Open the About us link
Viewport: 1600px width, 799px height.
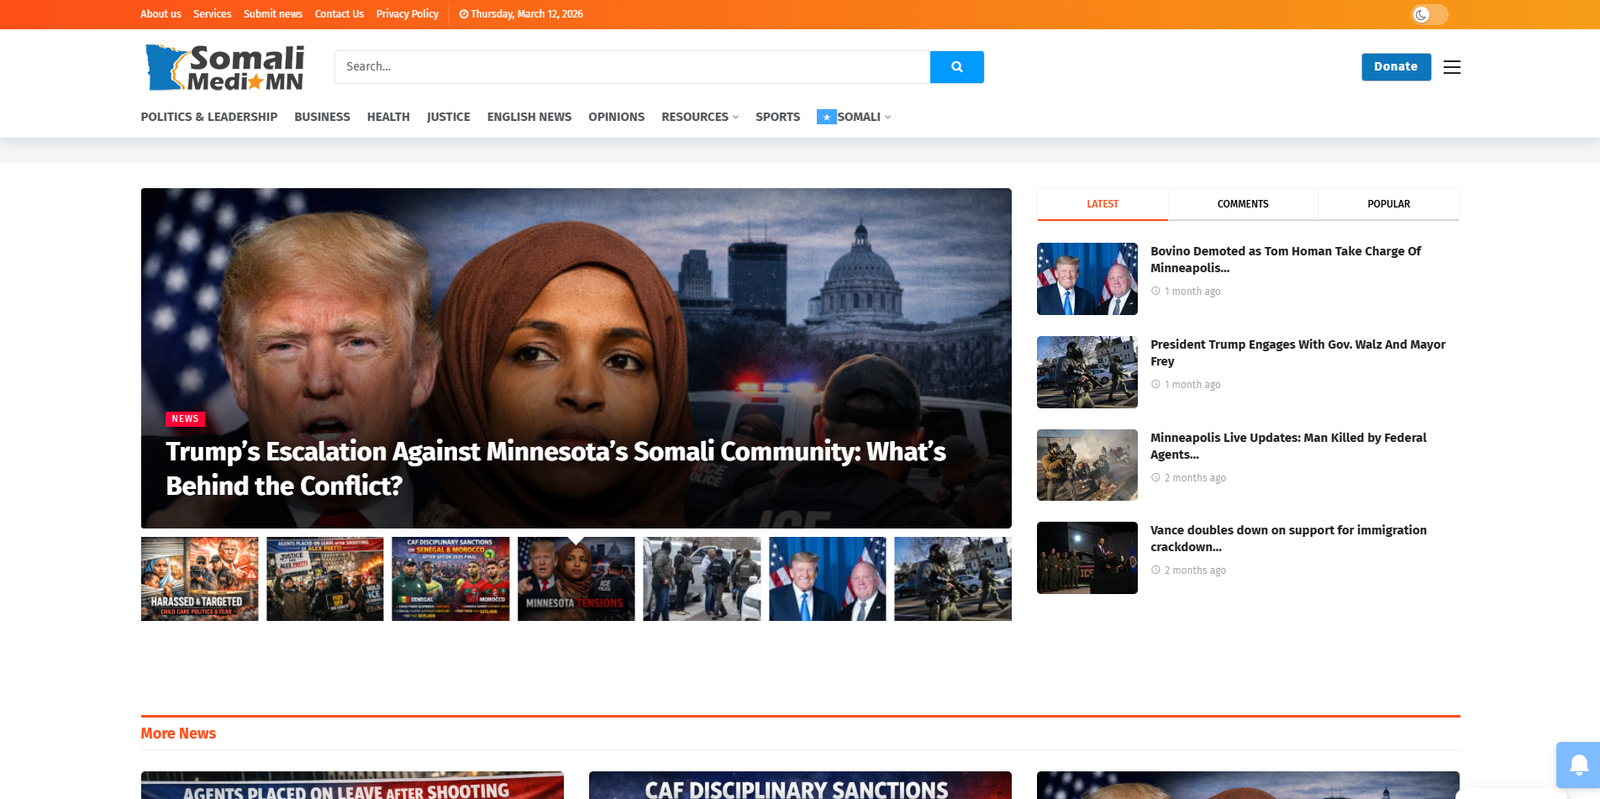[x=161, y=14]
